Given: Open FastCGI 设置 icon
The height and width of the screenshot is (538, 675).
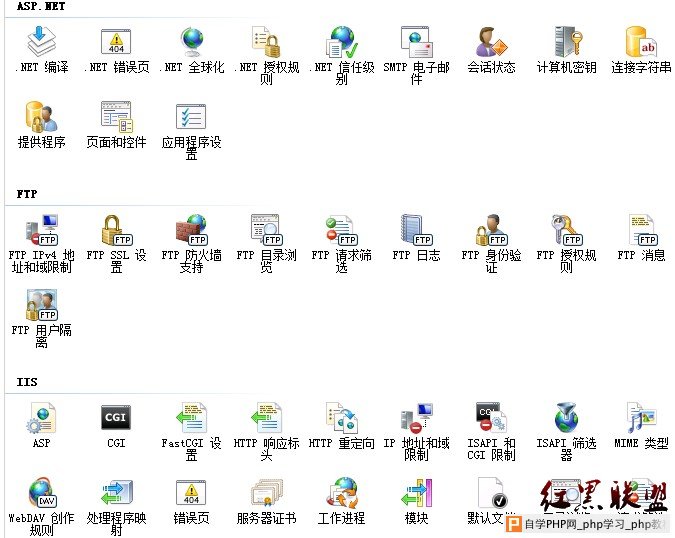Looking at the screenshot, I should pyautogui.click(x=191, y=417).
